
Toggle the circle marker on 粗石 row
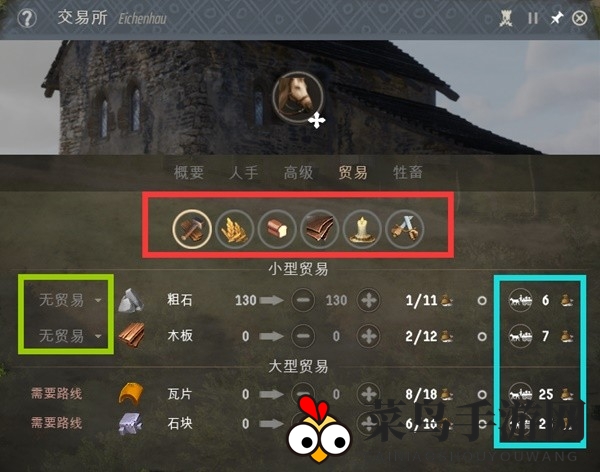(482, 301)
